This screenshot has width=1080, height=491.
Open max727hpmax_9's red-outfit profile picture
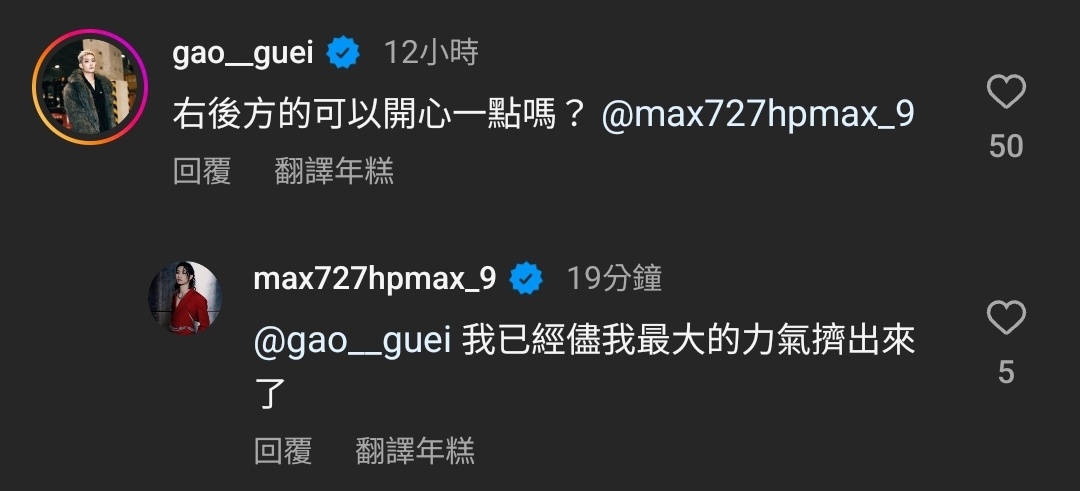point(185,297)
